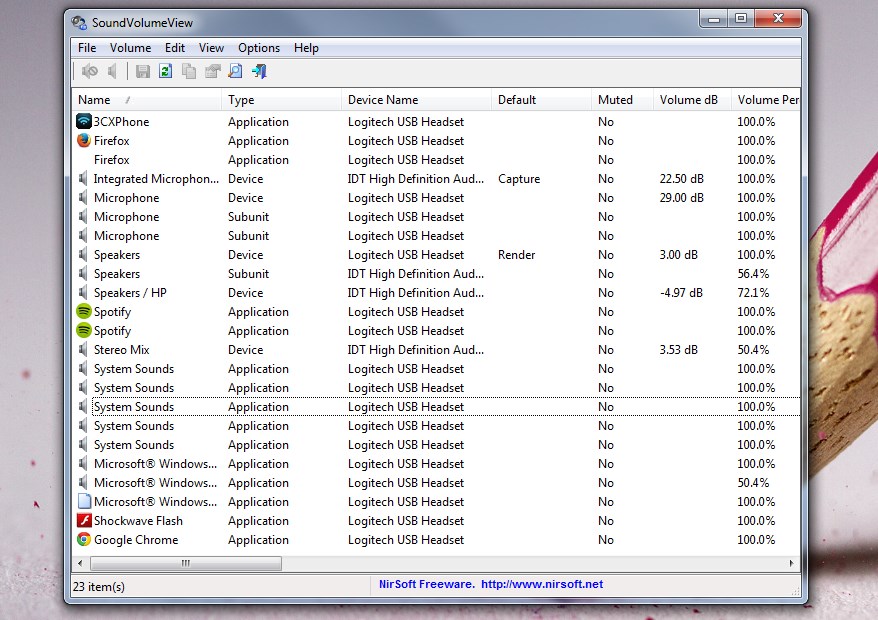878x620 pixels.
Task: Select the Shockwave Flash row
Action: [436, 520]
